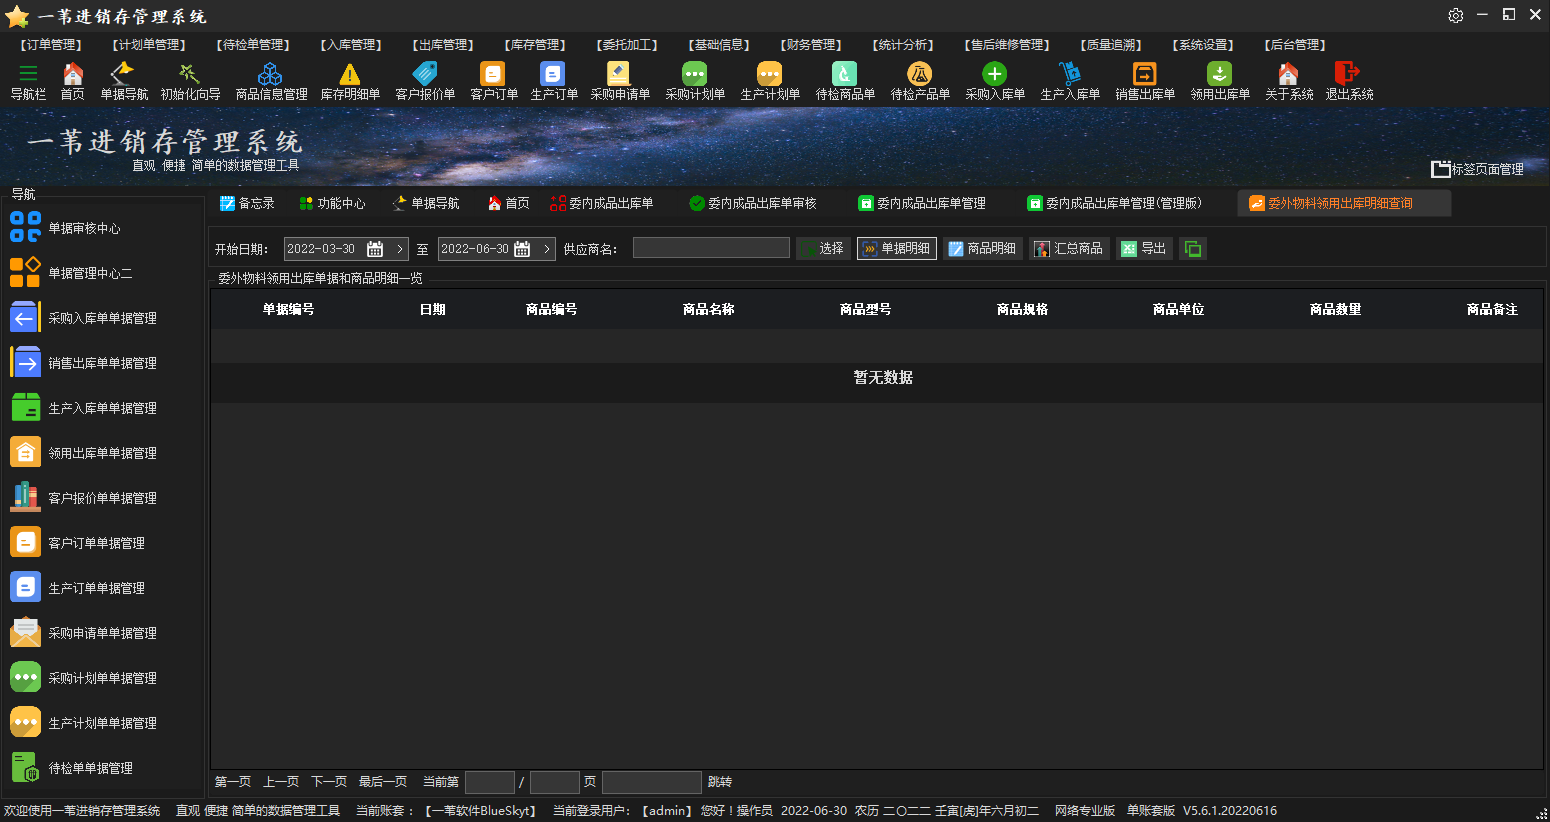Switch to the 功能中心 tab
1550x822 pixels.
[333, 203]
